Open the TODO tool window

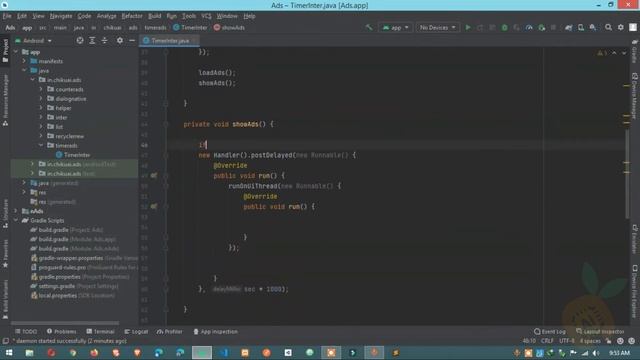(26, 331)
